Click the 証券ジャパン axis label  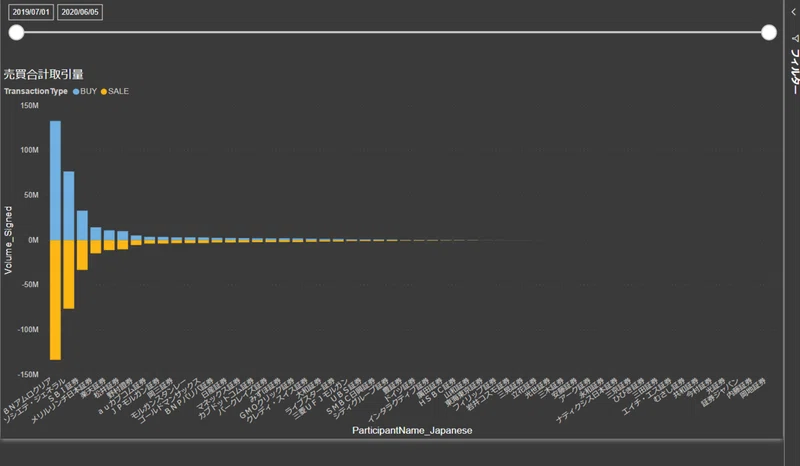point(719,393)
